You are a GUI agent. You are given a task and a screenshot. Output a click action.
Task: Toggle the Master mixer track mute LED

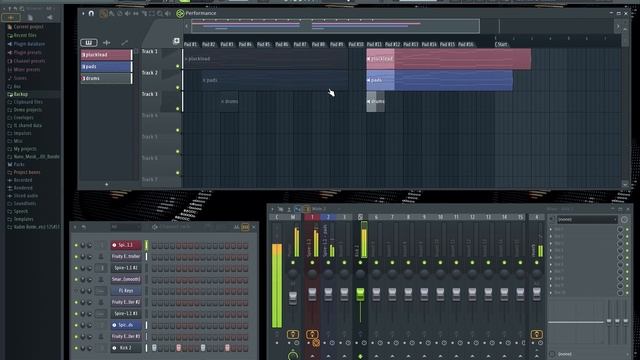[x=293, y=263]
